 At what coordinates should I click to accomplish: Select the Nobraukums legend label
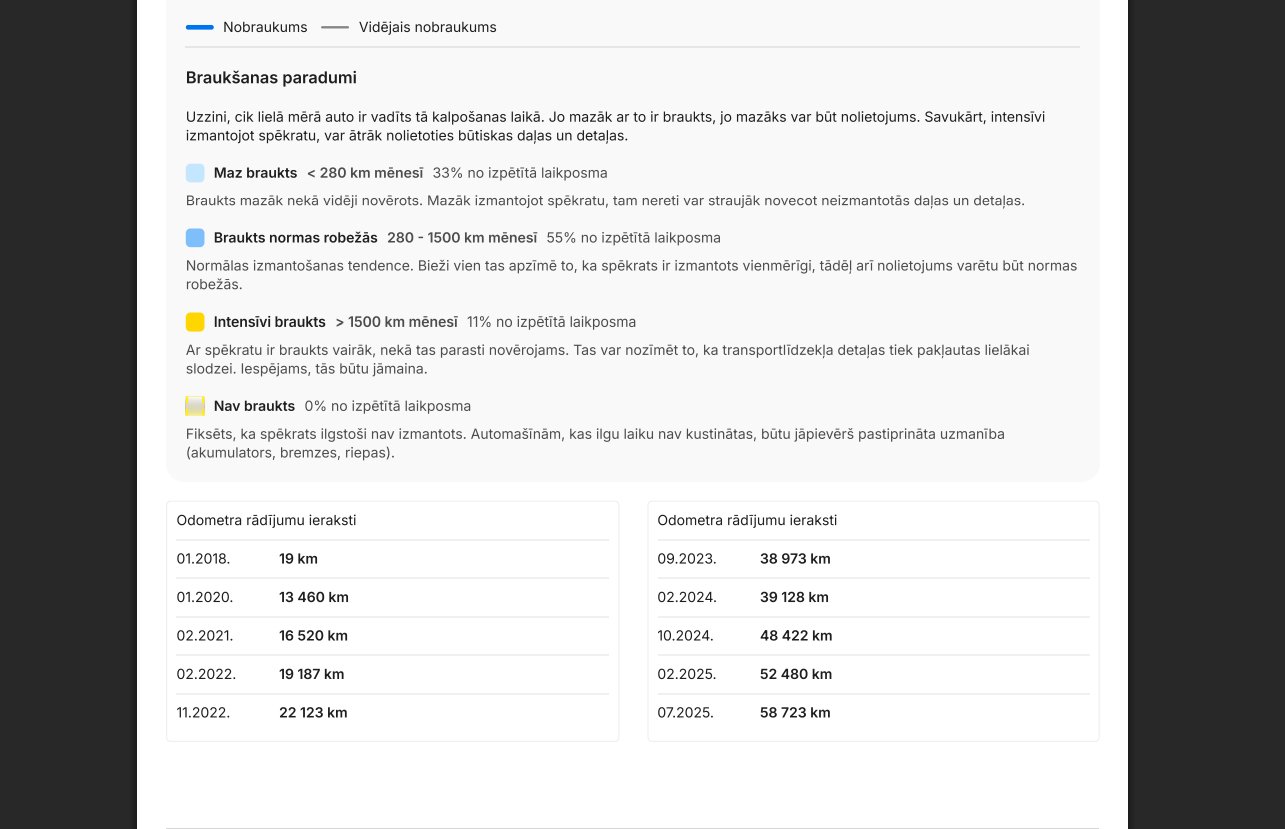[265, 28]
